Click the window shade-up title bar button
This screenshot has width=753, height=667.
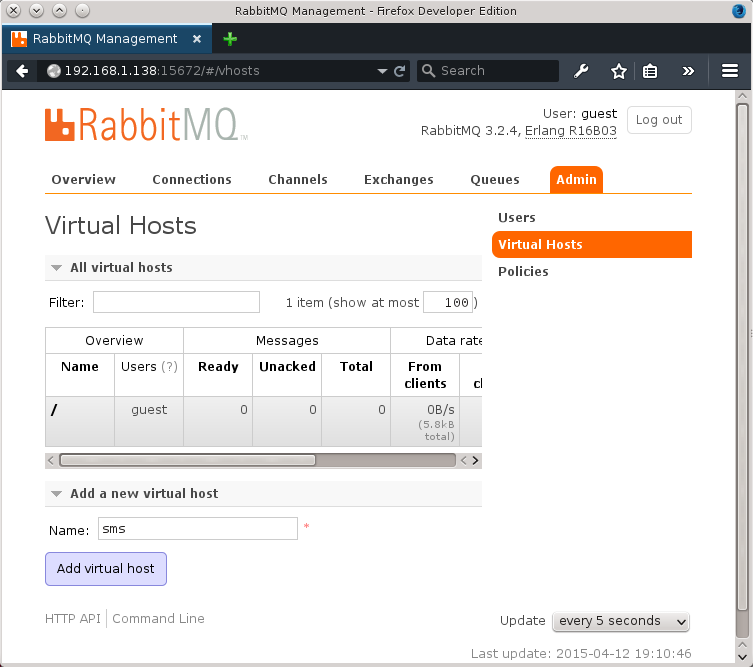coord(60,11)
